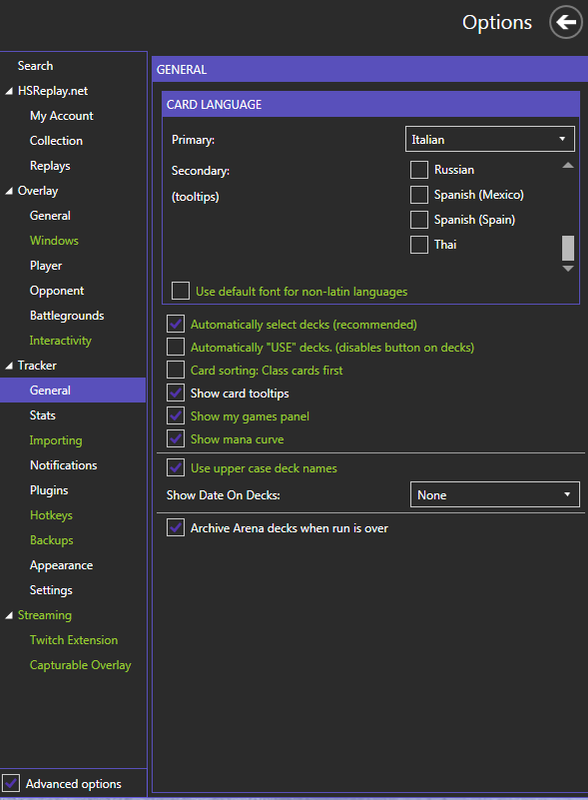Check the Russian secondary language box
The width and height of the screenshot is (588, 800).
coord(419,170)
